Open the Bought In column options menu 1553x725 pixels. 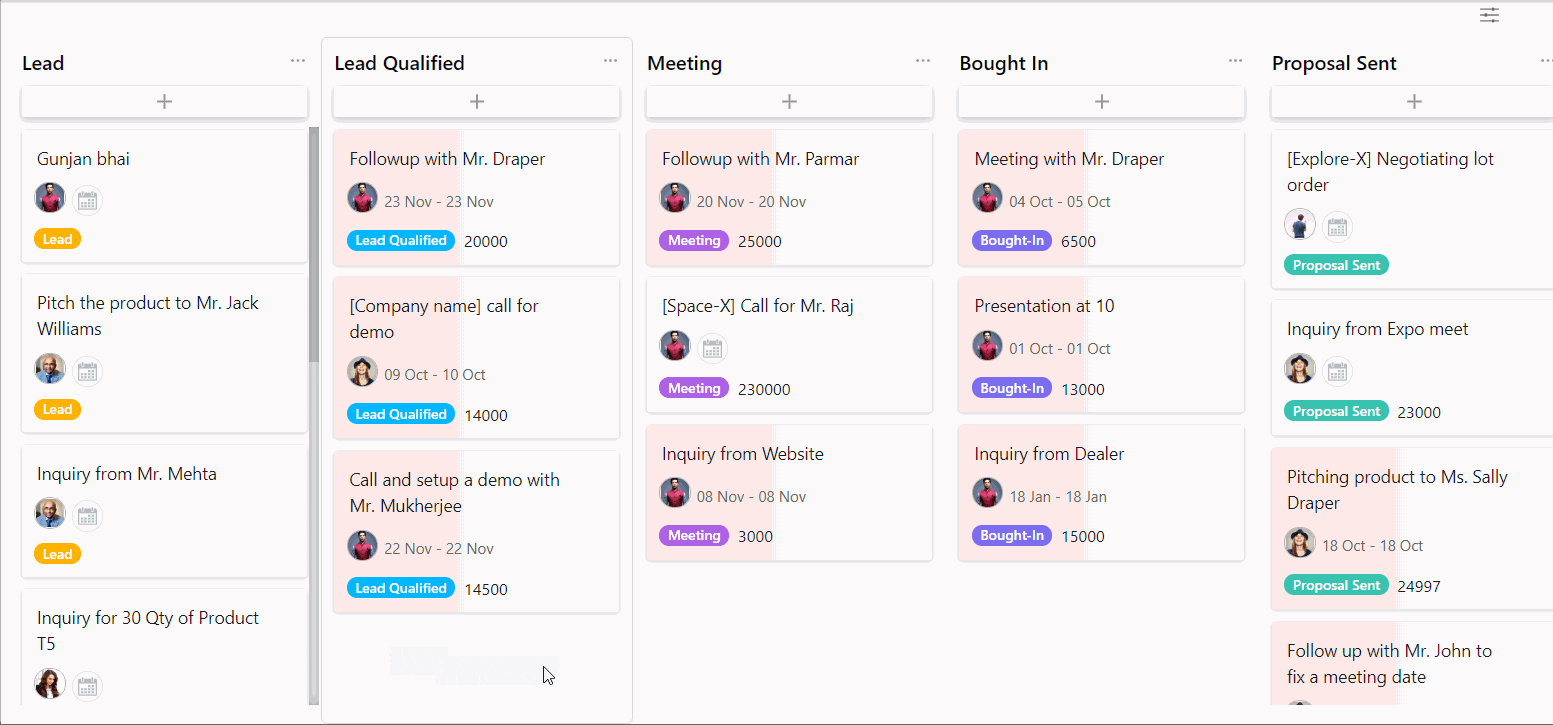coord(1234,60)
